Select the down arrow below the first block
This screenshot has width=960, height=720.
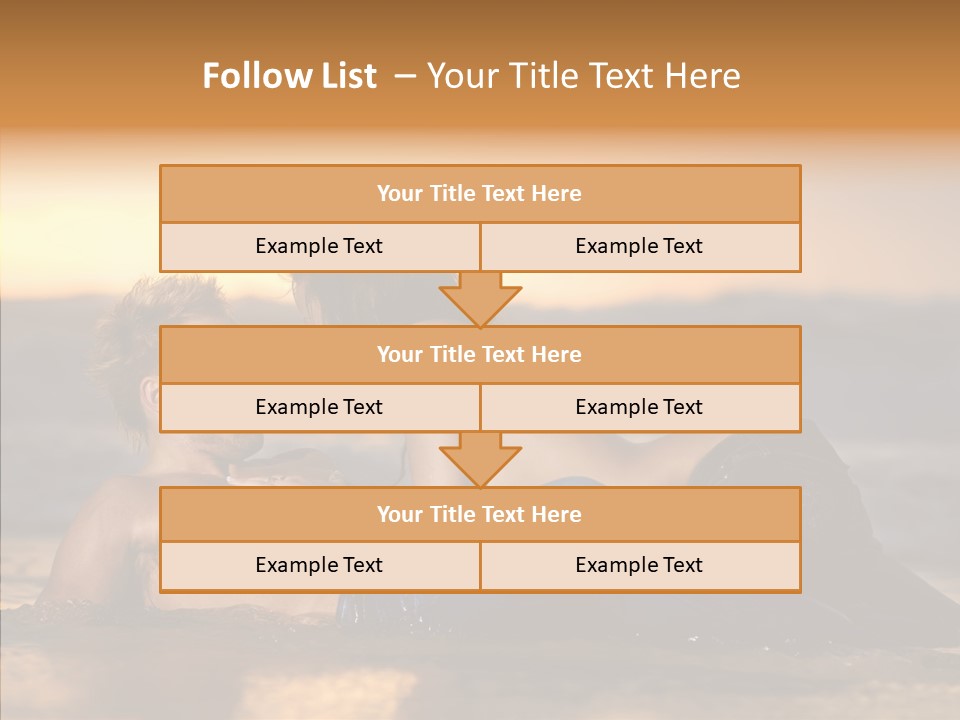[480, 298]
